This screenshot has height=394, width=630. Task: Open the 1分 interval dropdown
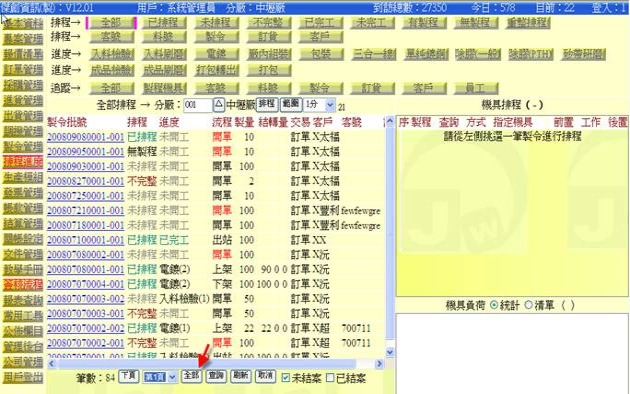tap(319, 105)
